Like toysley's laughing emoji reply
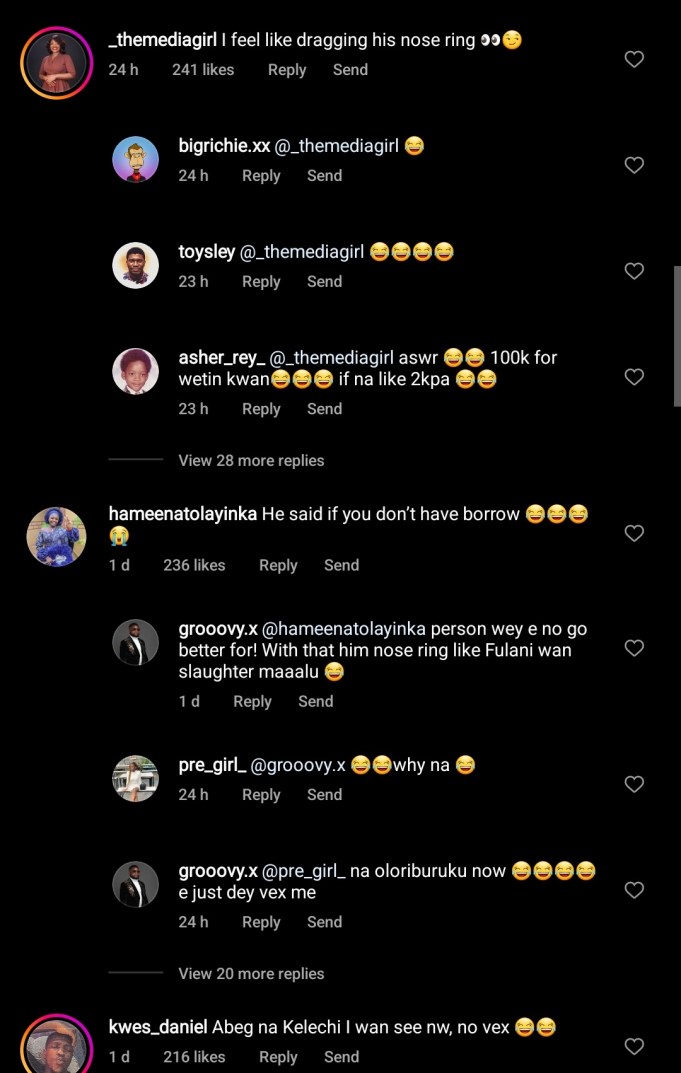 coord(634,271)
